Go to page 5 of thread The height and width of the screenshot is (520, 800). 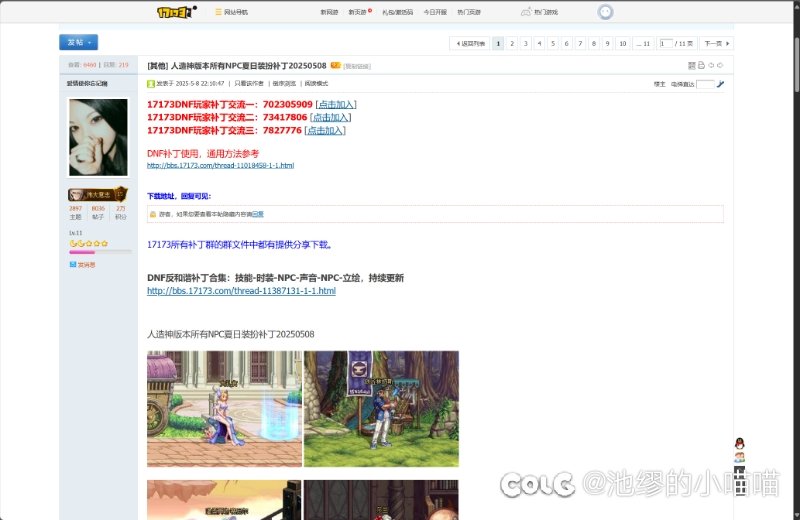[553, 43]
